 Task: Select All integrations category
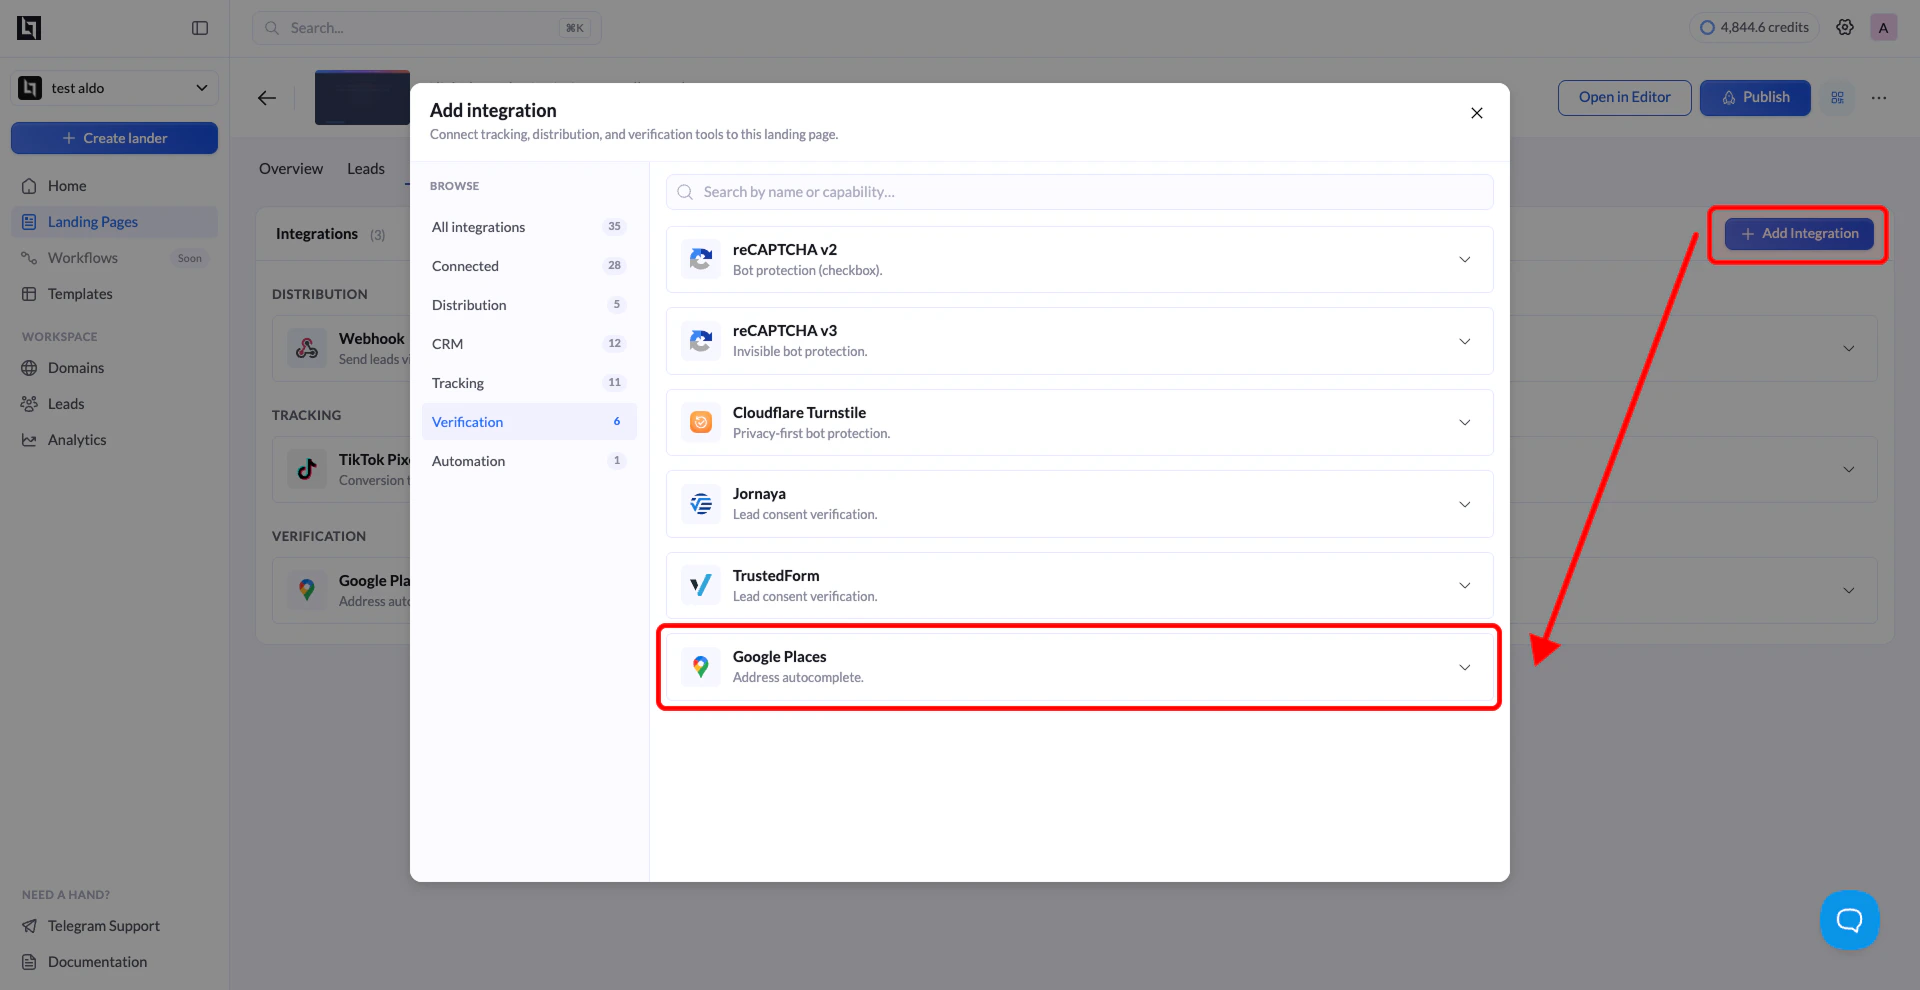click(x=529, y=227)
